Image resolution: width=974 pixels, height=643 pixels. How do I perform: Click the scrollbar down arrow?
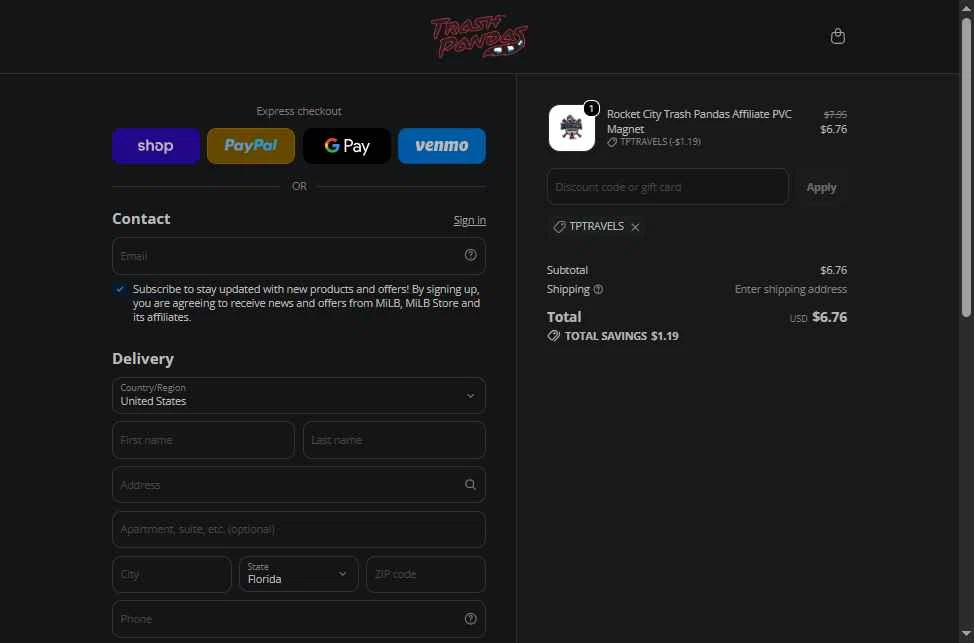pyautogui.click(x=966, y=634)
